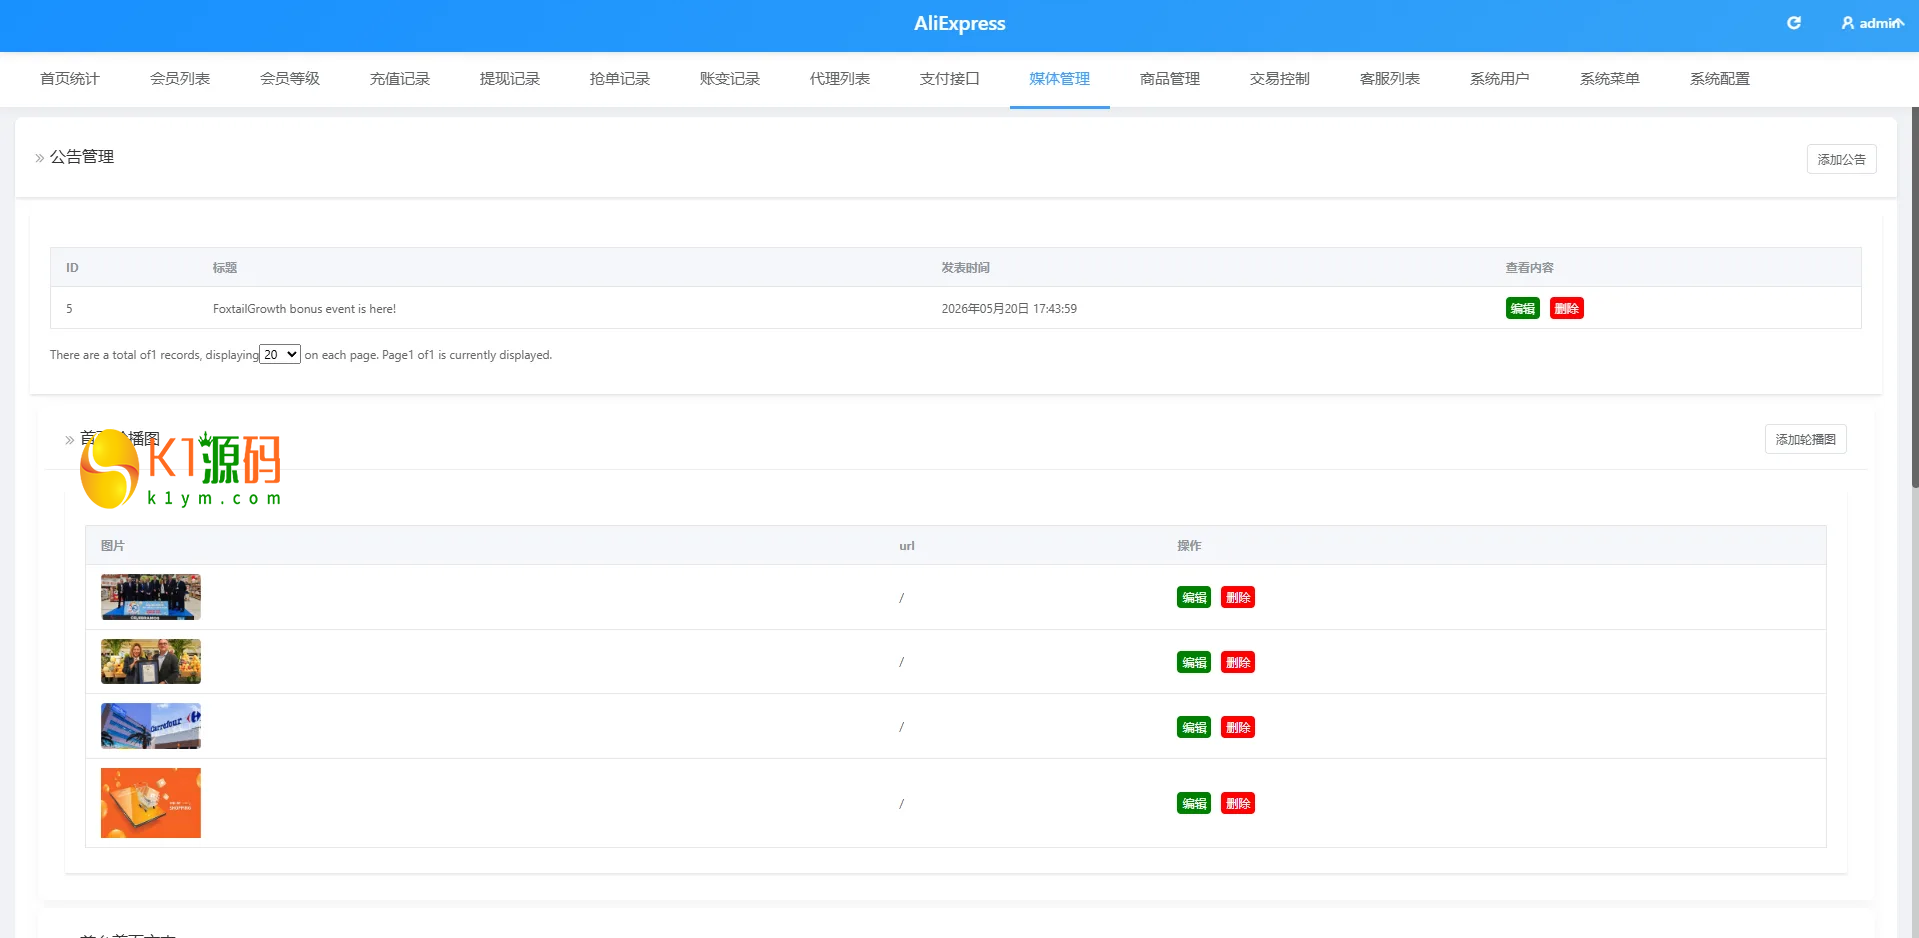The height and width of the screenshot is (938, 1919).
Task: Edit the second carousel image row
Action: (x=1194, y=662)
